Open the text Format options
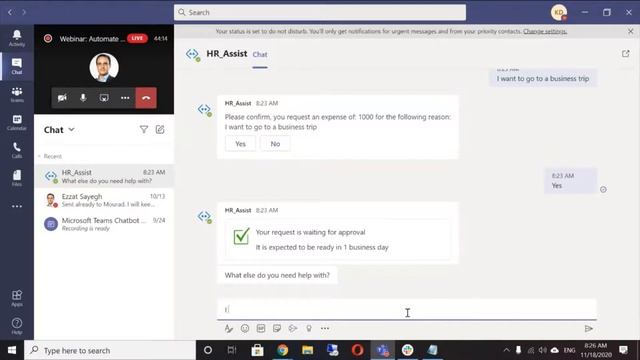This screenshot has width=640, height=360. [229, 329]
